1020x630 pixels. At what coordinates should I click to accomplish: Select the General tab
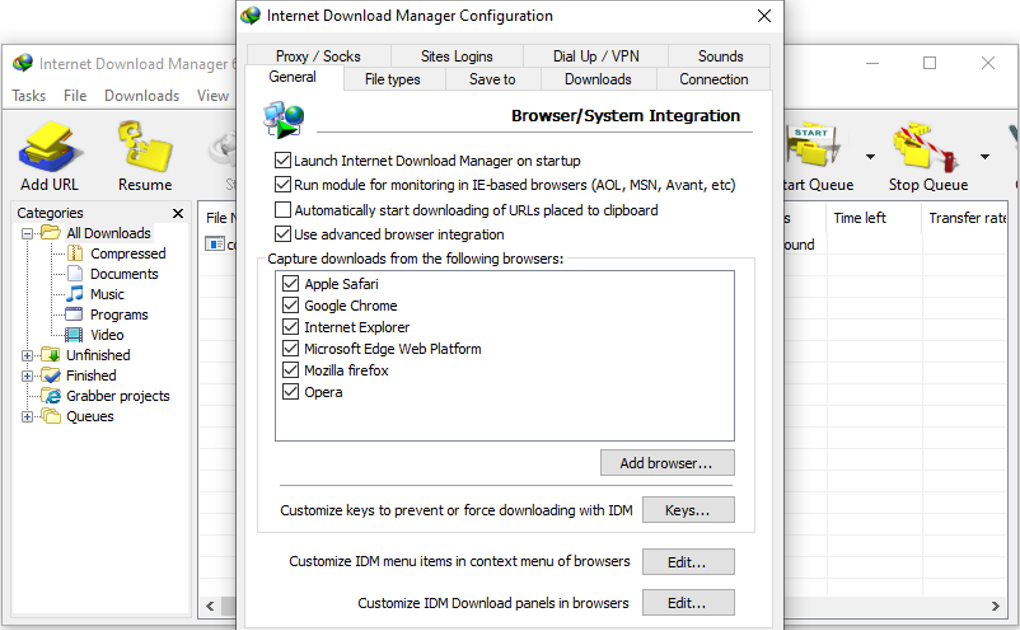(293, 77)
